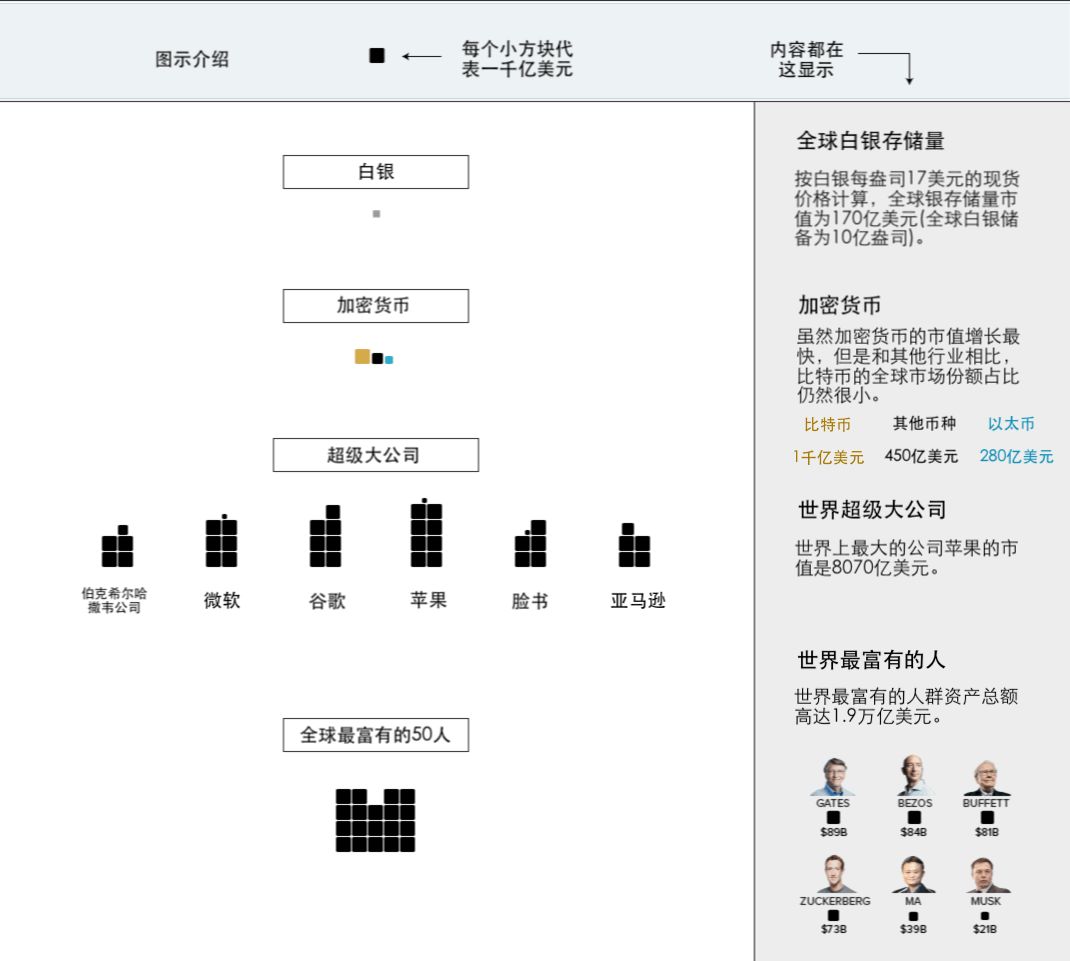Screen dimensions: 1070x961
Task: Click the MA portrait photo
Action: (x=913, y=875)
